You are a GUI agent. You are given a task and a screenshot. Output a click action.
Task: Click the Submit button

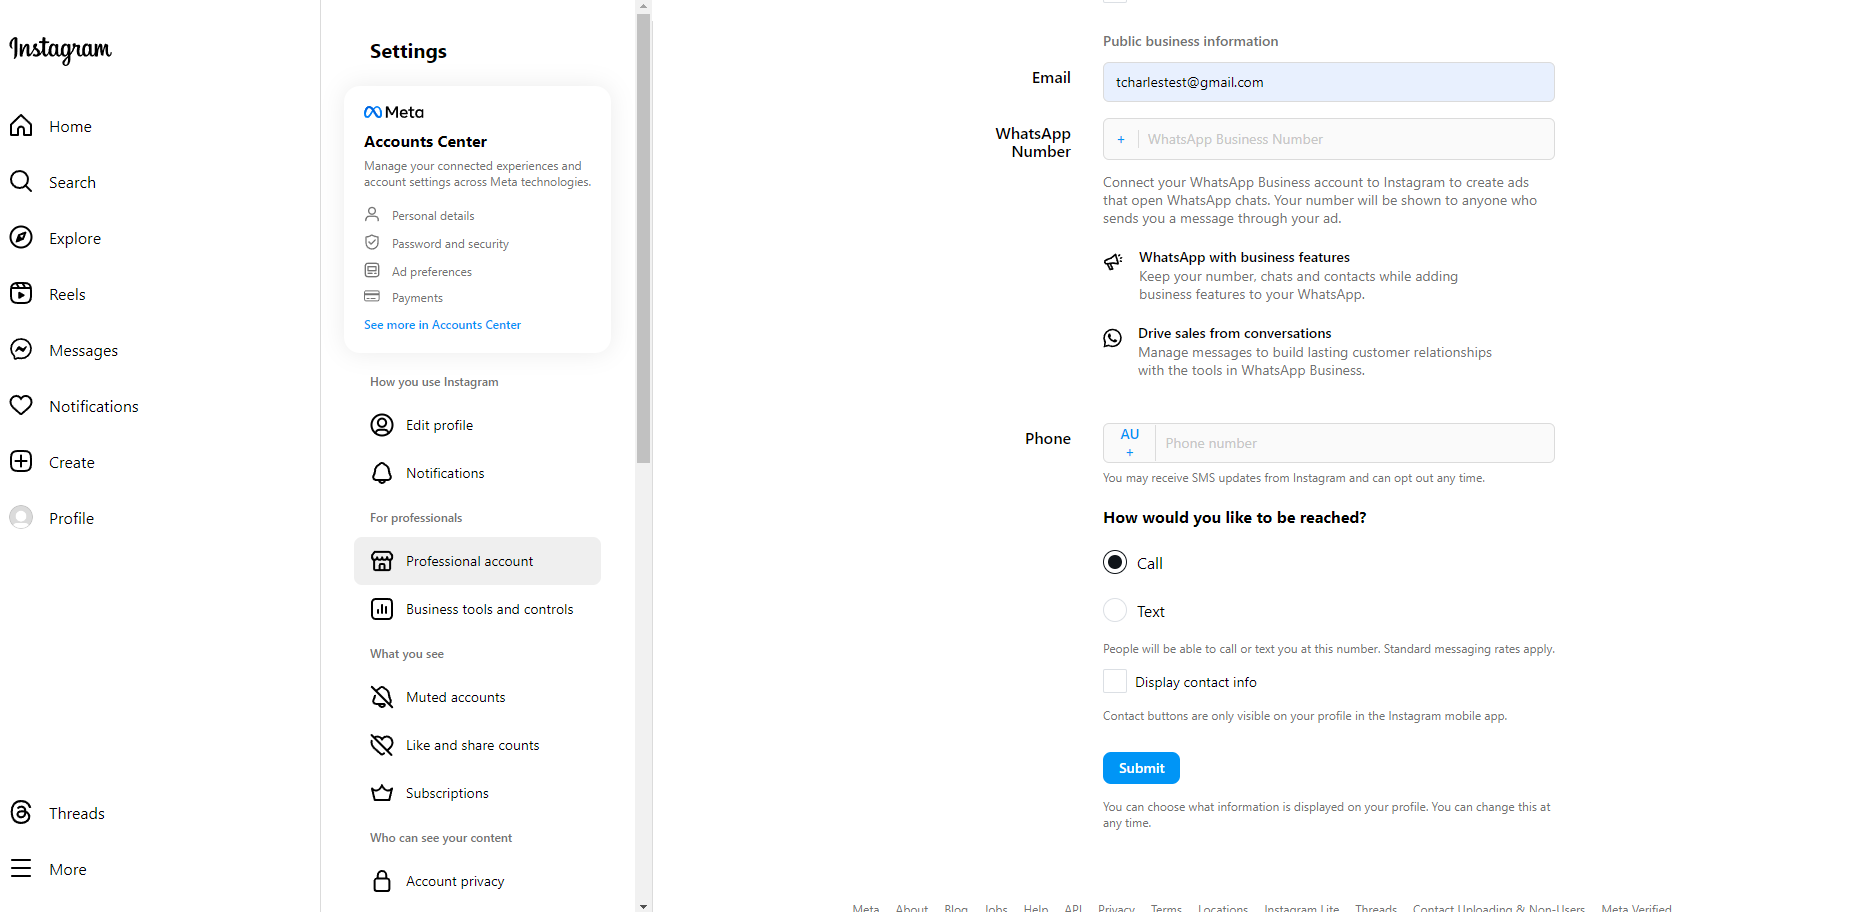point(1141,768)
